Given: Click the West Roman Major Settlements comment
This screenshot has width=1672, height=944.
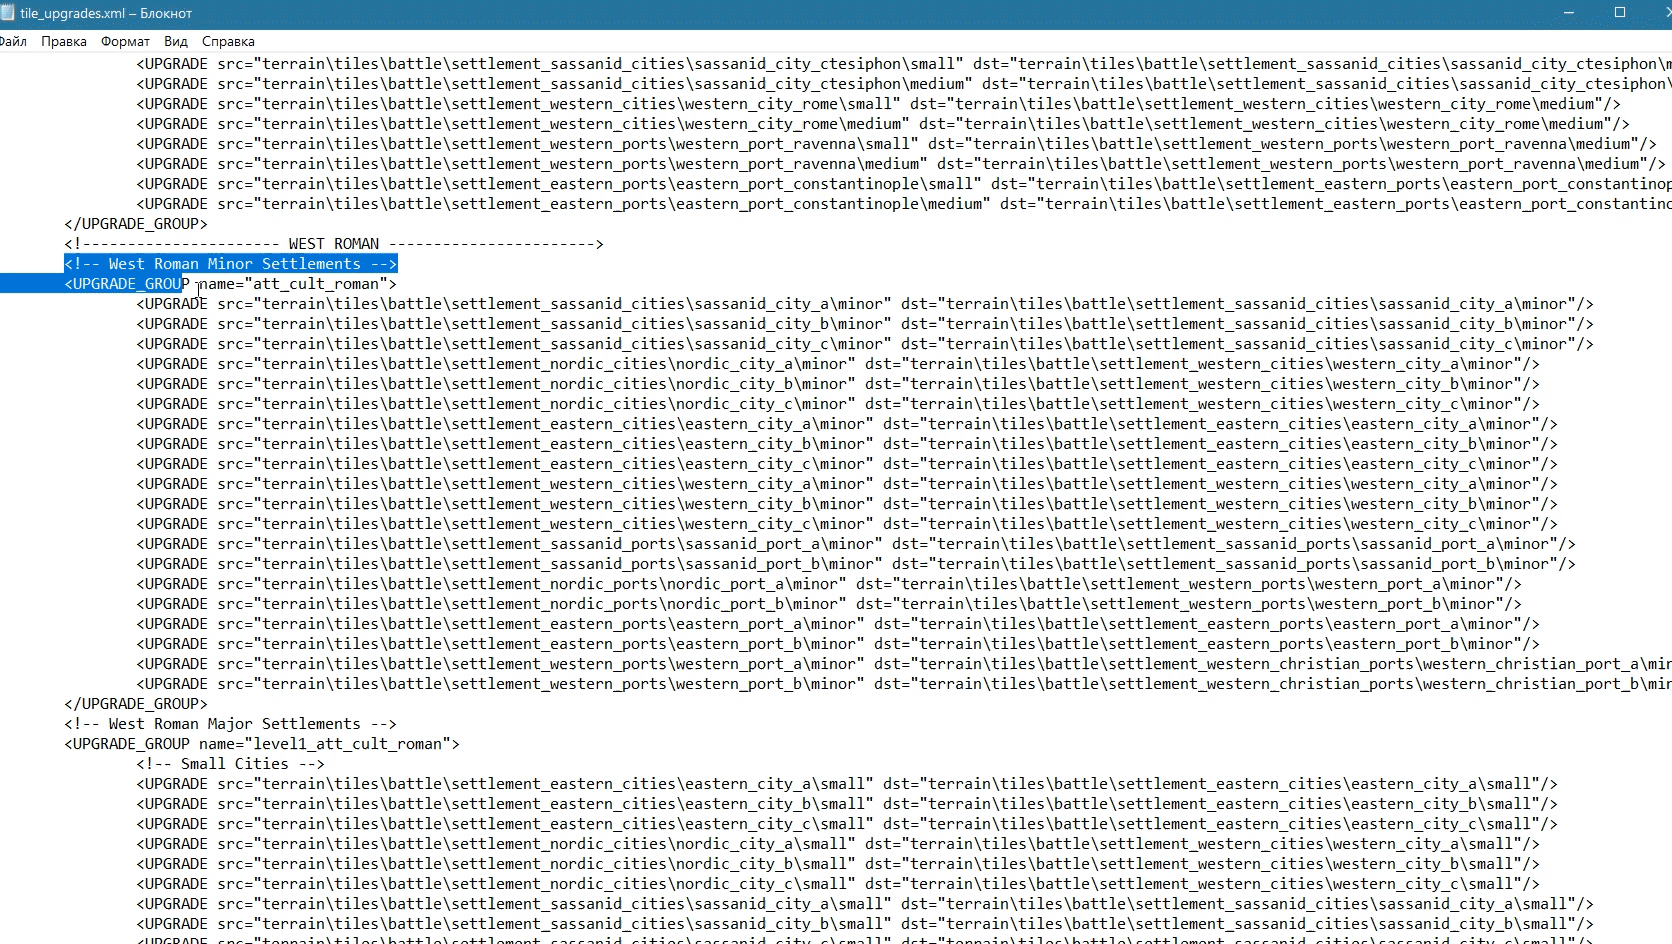Looking at the screenshot, I should pyautogui.click(x=231, y=724).
